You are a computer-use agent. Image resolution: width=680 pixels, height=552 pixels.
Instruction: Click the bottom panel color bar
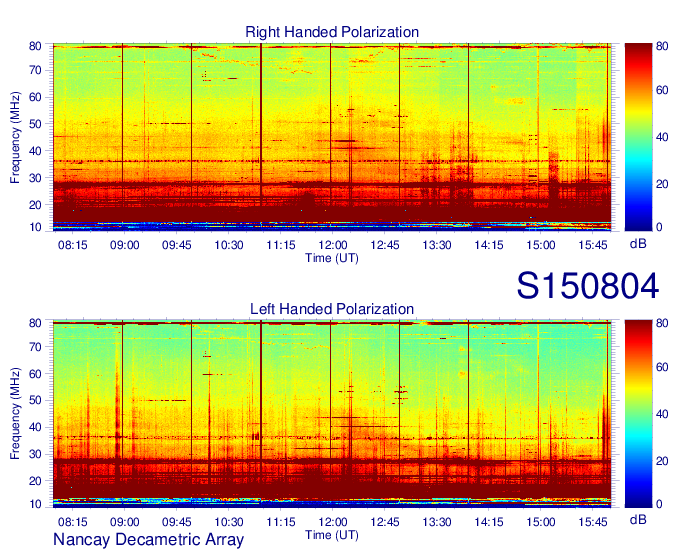click(638, 414)
